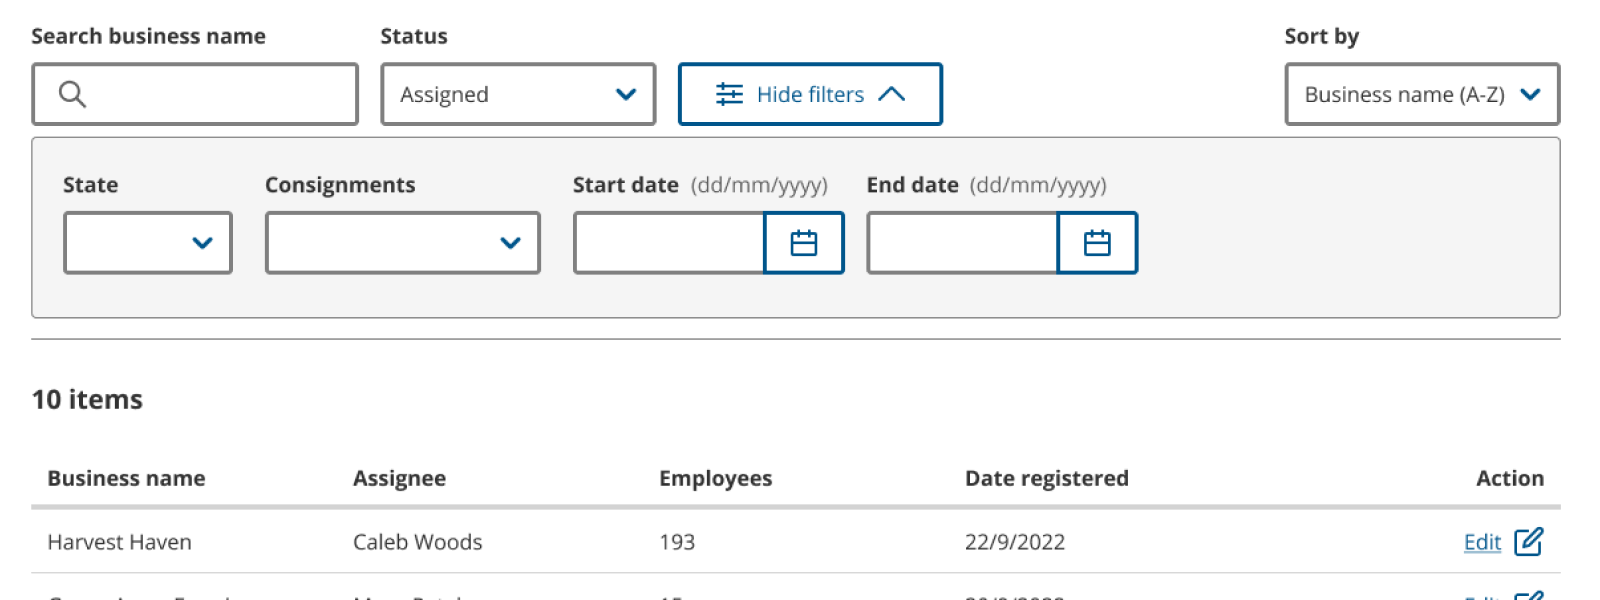Image resolution: width=1600 pixels, height=600 pixels.
Task: Open the State filter dropdown
Action: pyautogui.click(x=148, y=243)
